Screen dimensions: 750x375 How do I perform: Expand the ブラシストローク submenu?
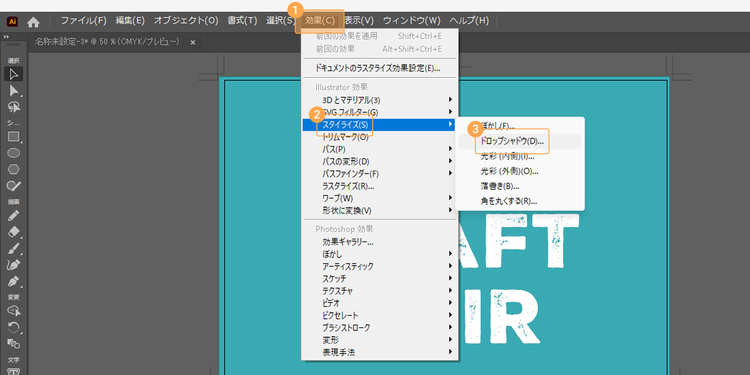coord(380,328)
